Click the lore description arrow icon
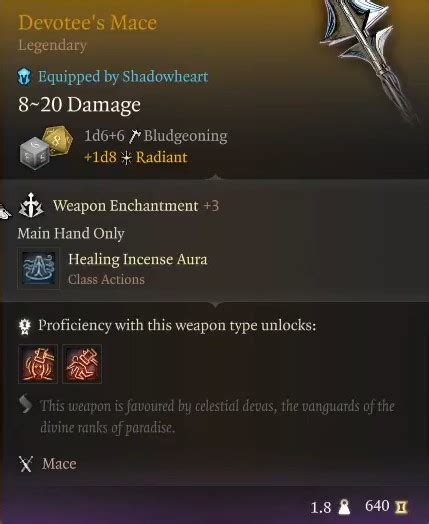 point(25,404)
